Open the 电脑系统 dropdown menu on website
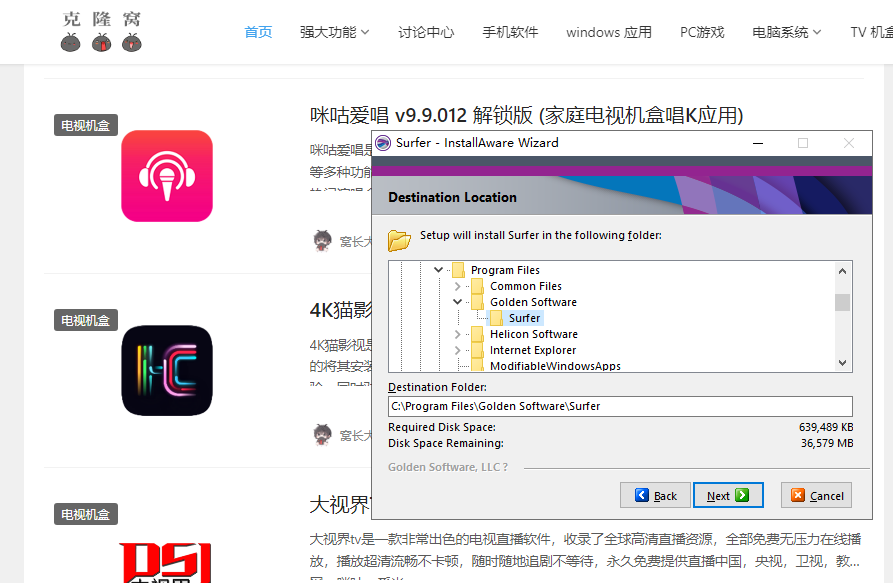This screenshot has width=893, height=583. tap(787, 32)
